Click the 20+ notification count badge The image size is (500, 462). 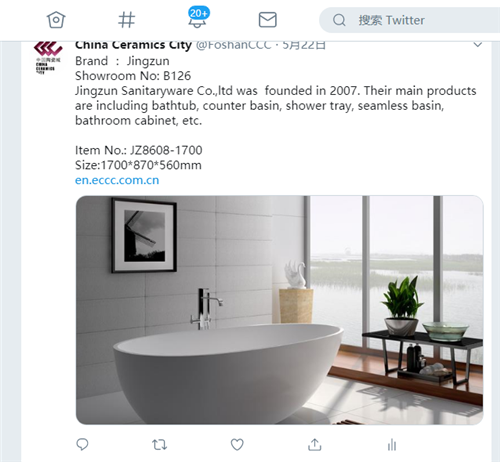[199, 13]
